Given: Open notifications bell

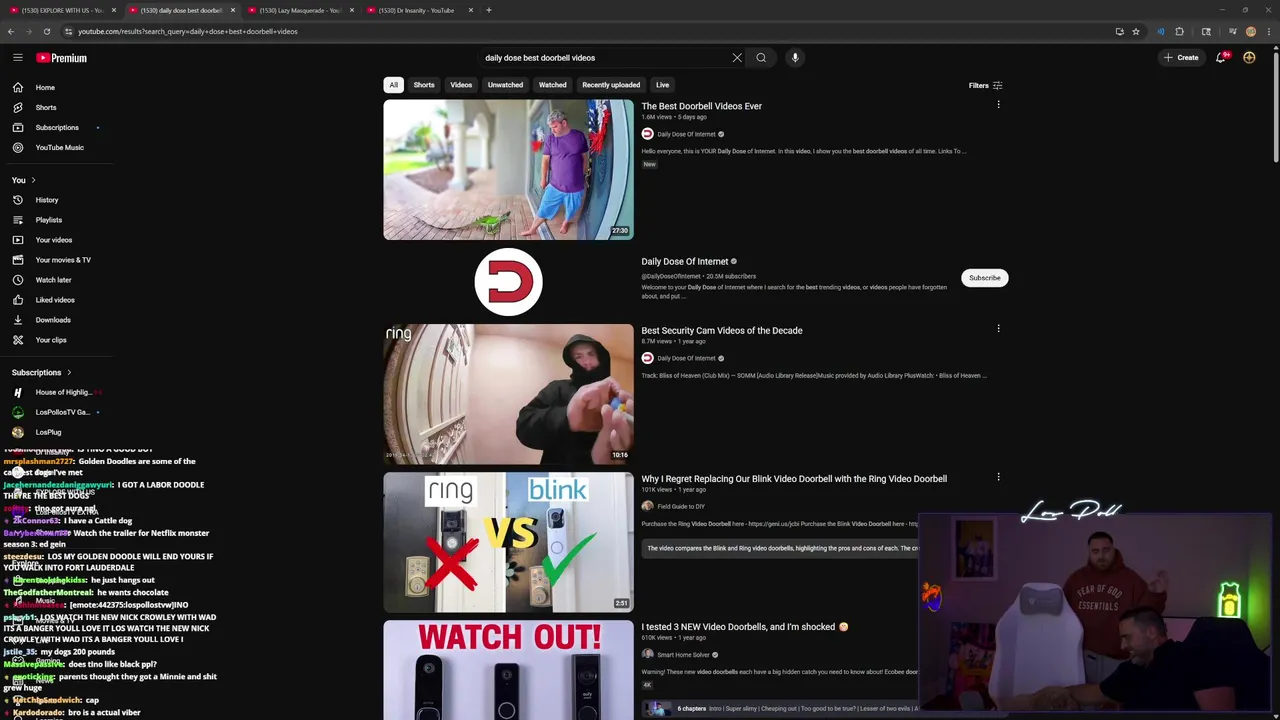Looking at the screenshot, I should pos(1221,58).
